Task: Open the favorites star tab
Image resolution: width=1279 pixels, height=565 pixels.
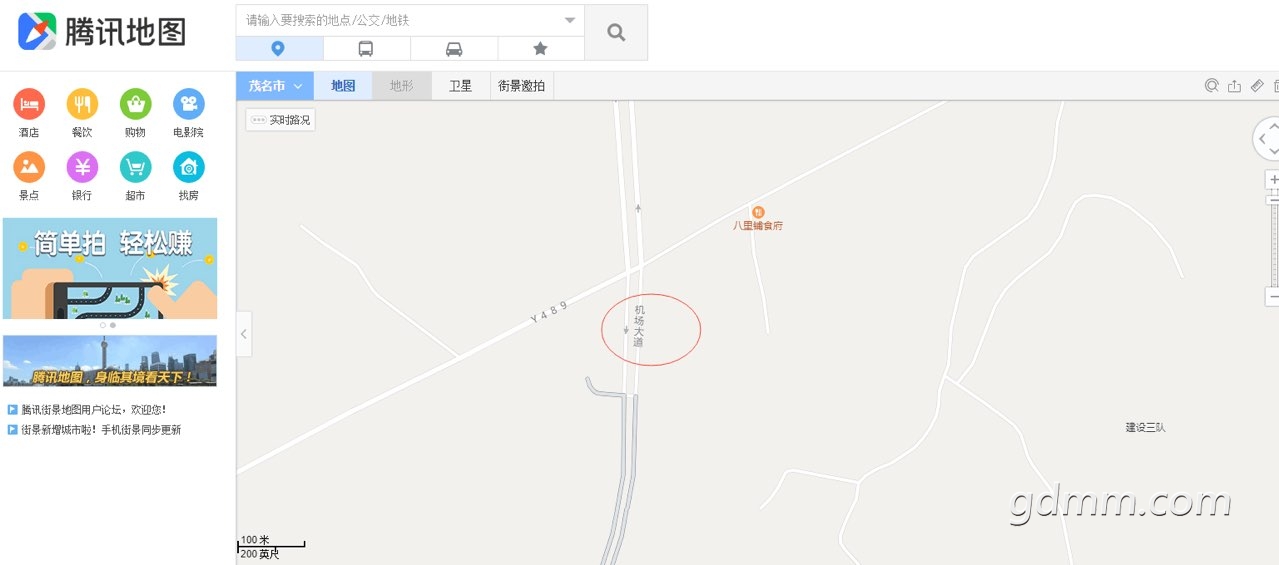Action: coord(540,48)
